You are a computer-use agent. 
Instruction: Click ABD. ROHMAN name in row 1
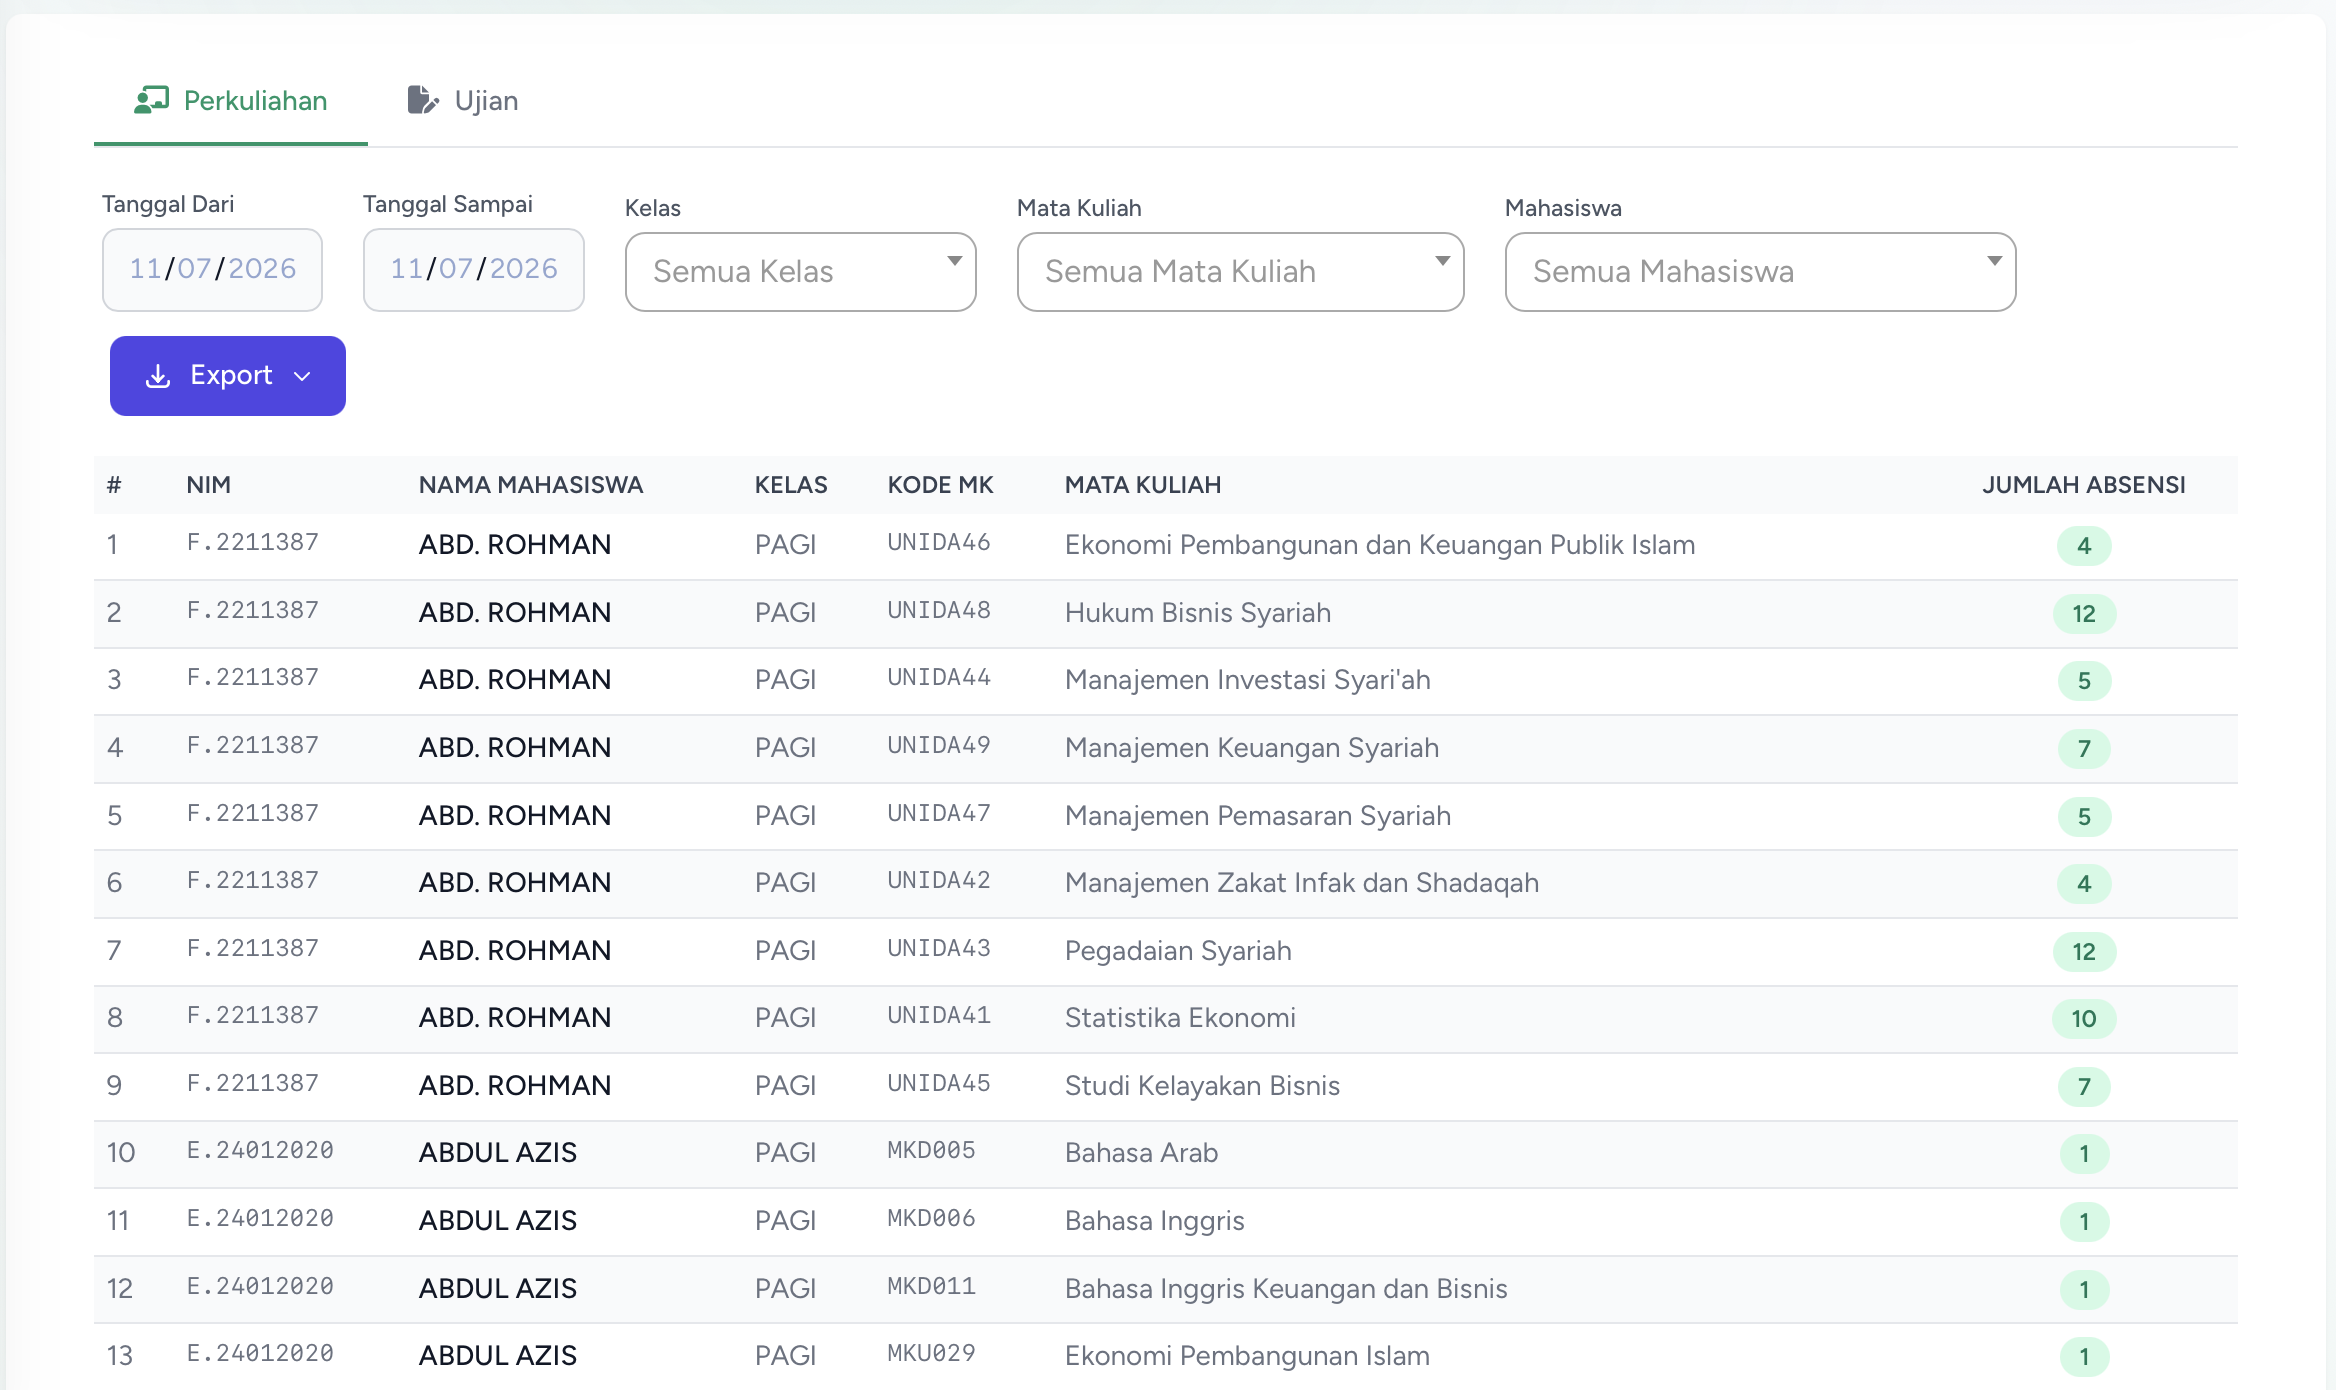click(x=515, y=545)
